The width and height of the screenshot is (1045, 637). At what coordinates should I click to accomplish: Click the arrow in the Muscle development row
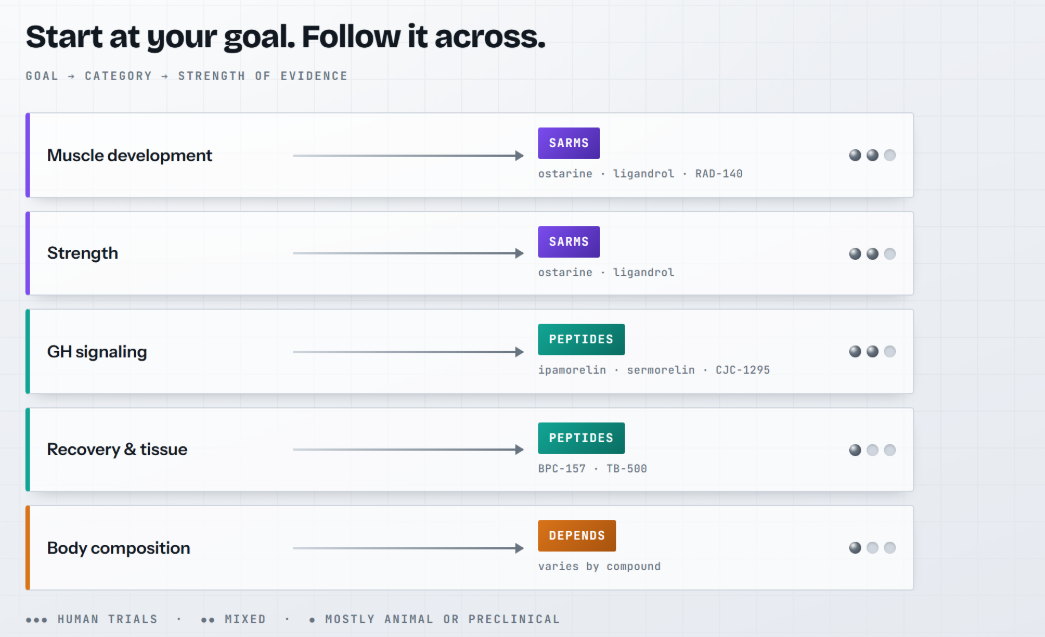coord(408,156)
